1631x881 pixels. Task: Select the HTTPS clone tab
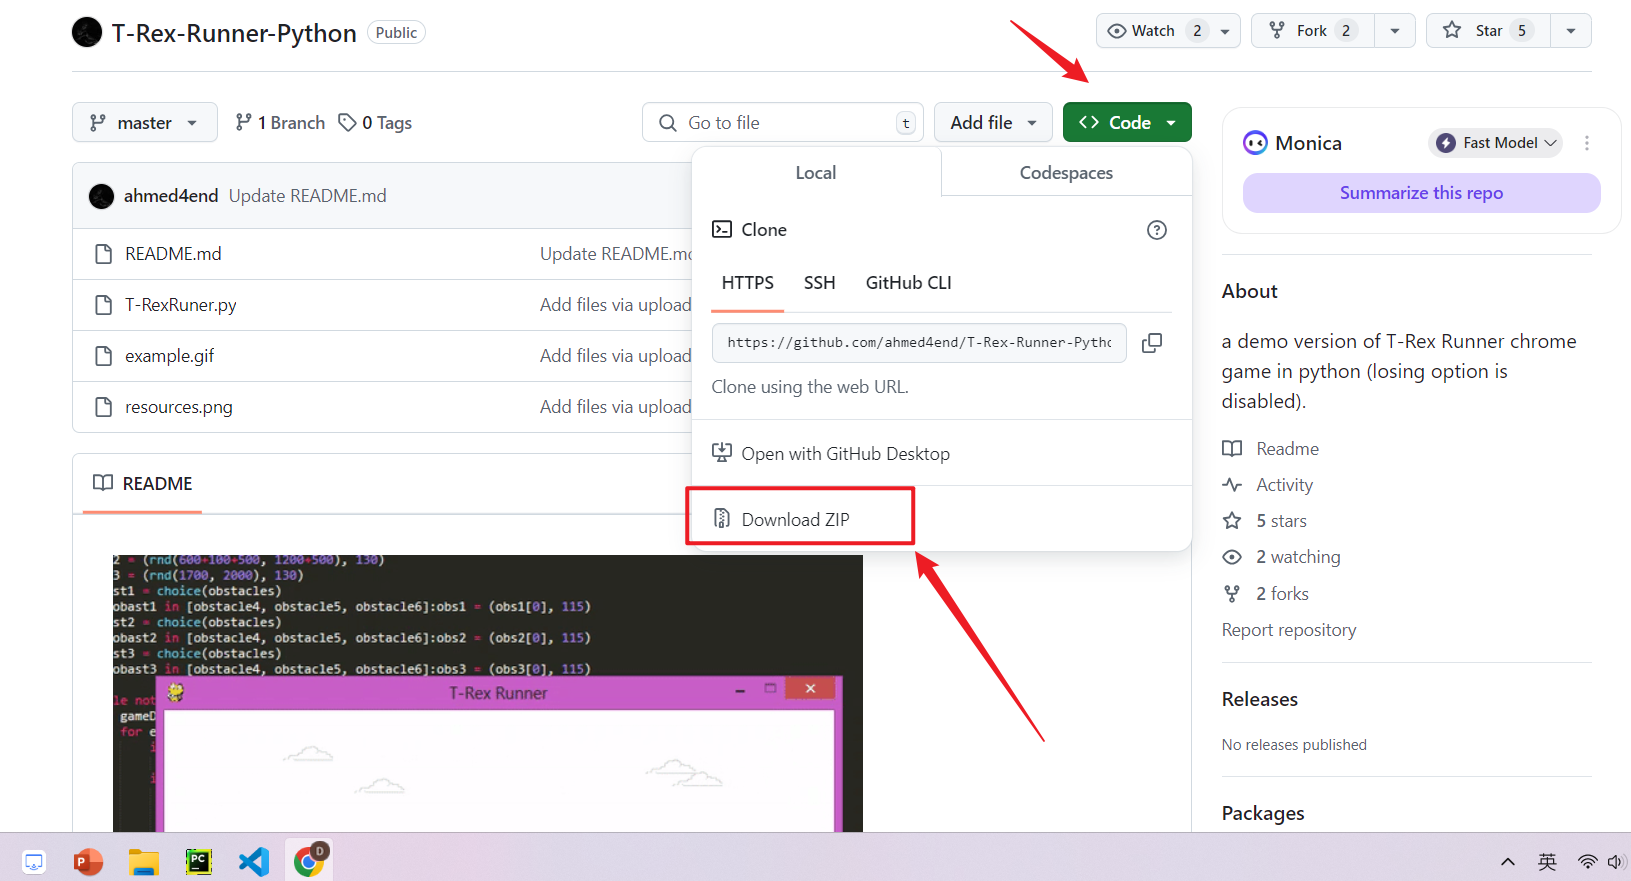748,283
